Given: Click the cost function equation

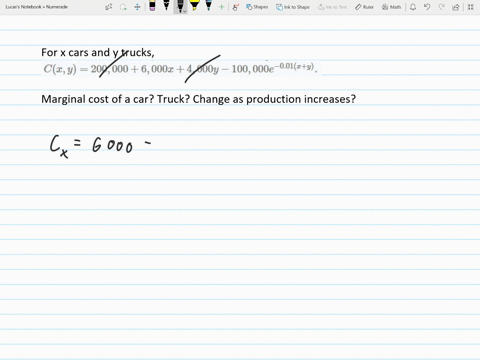Looking at the screenshot, I should 180,69.
